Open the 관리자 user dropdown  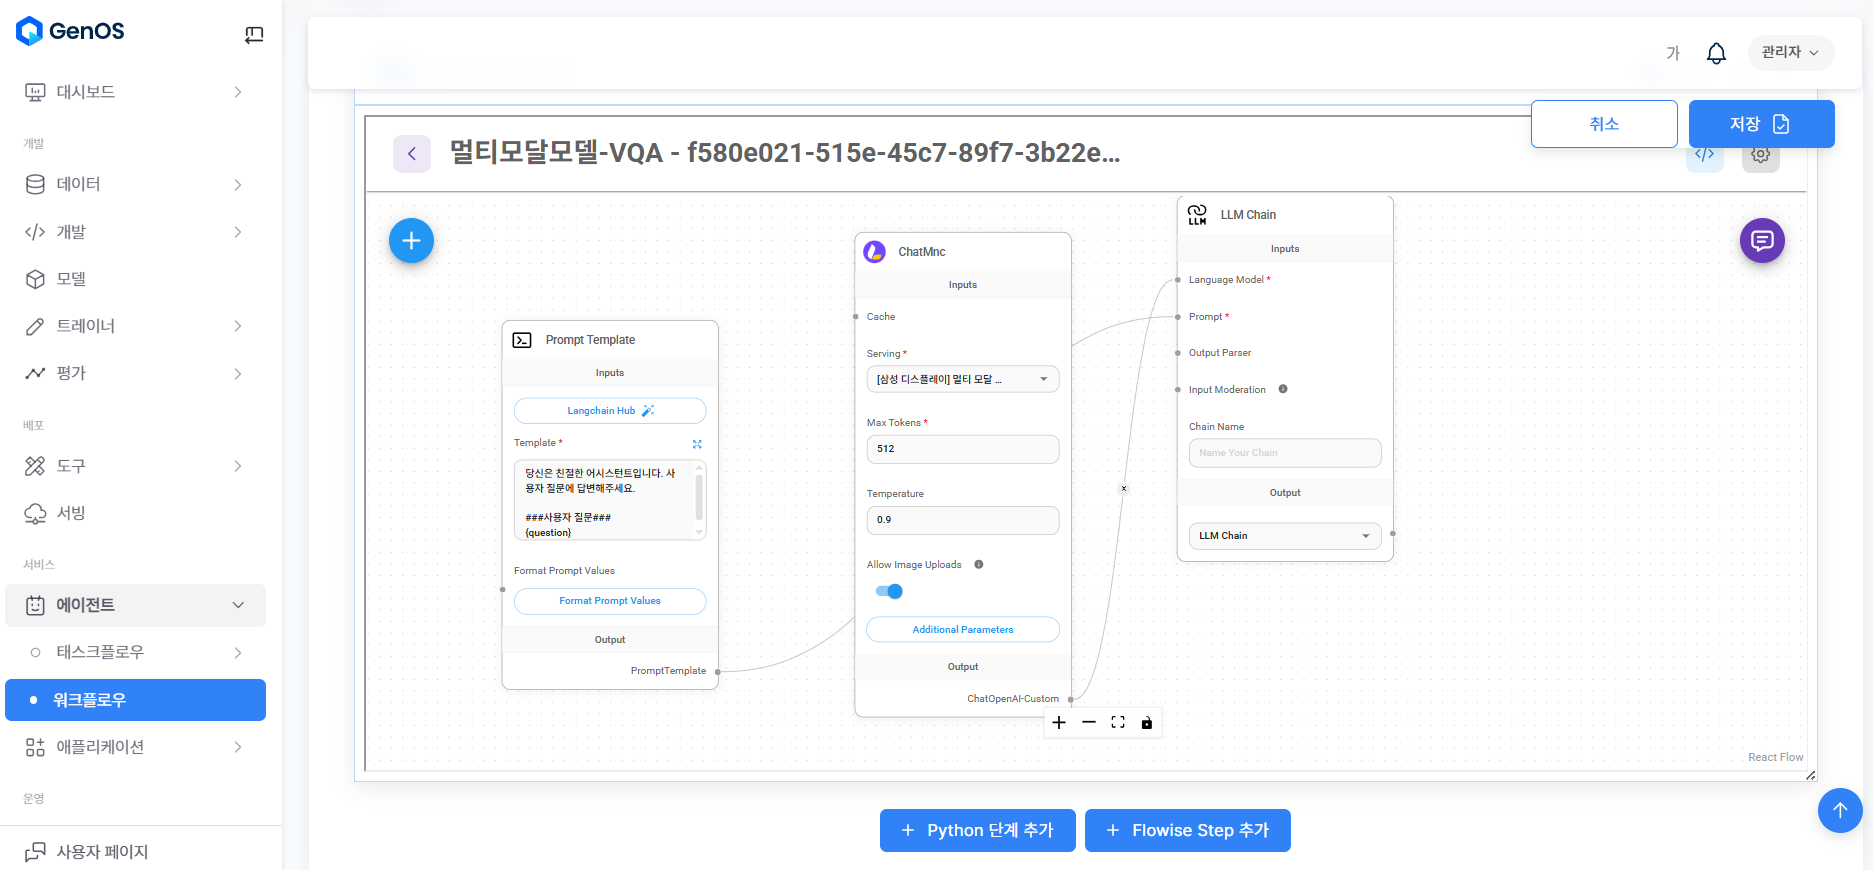(1789, 52)
